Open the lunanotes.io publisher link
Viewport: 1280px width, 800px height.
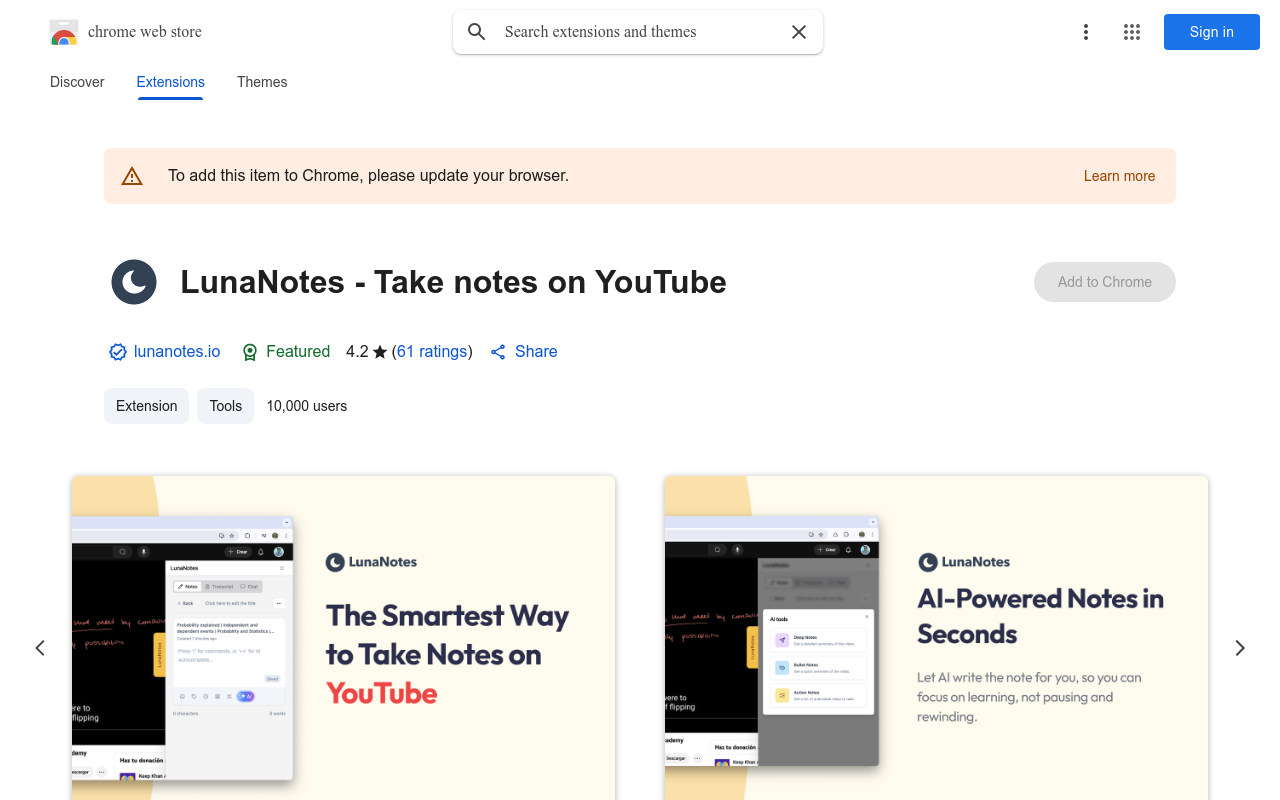pos(177,352)
